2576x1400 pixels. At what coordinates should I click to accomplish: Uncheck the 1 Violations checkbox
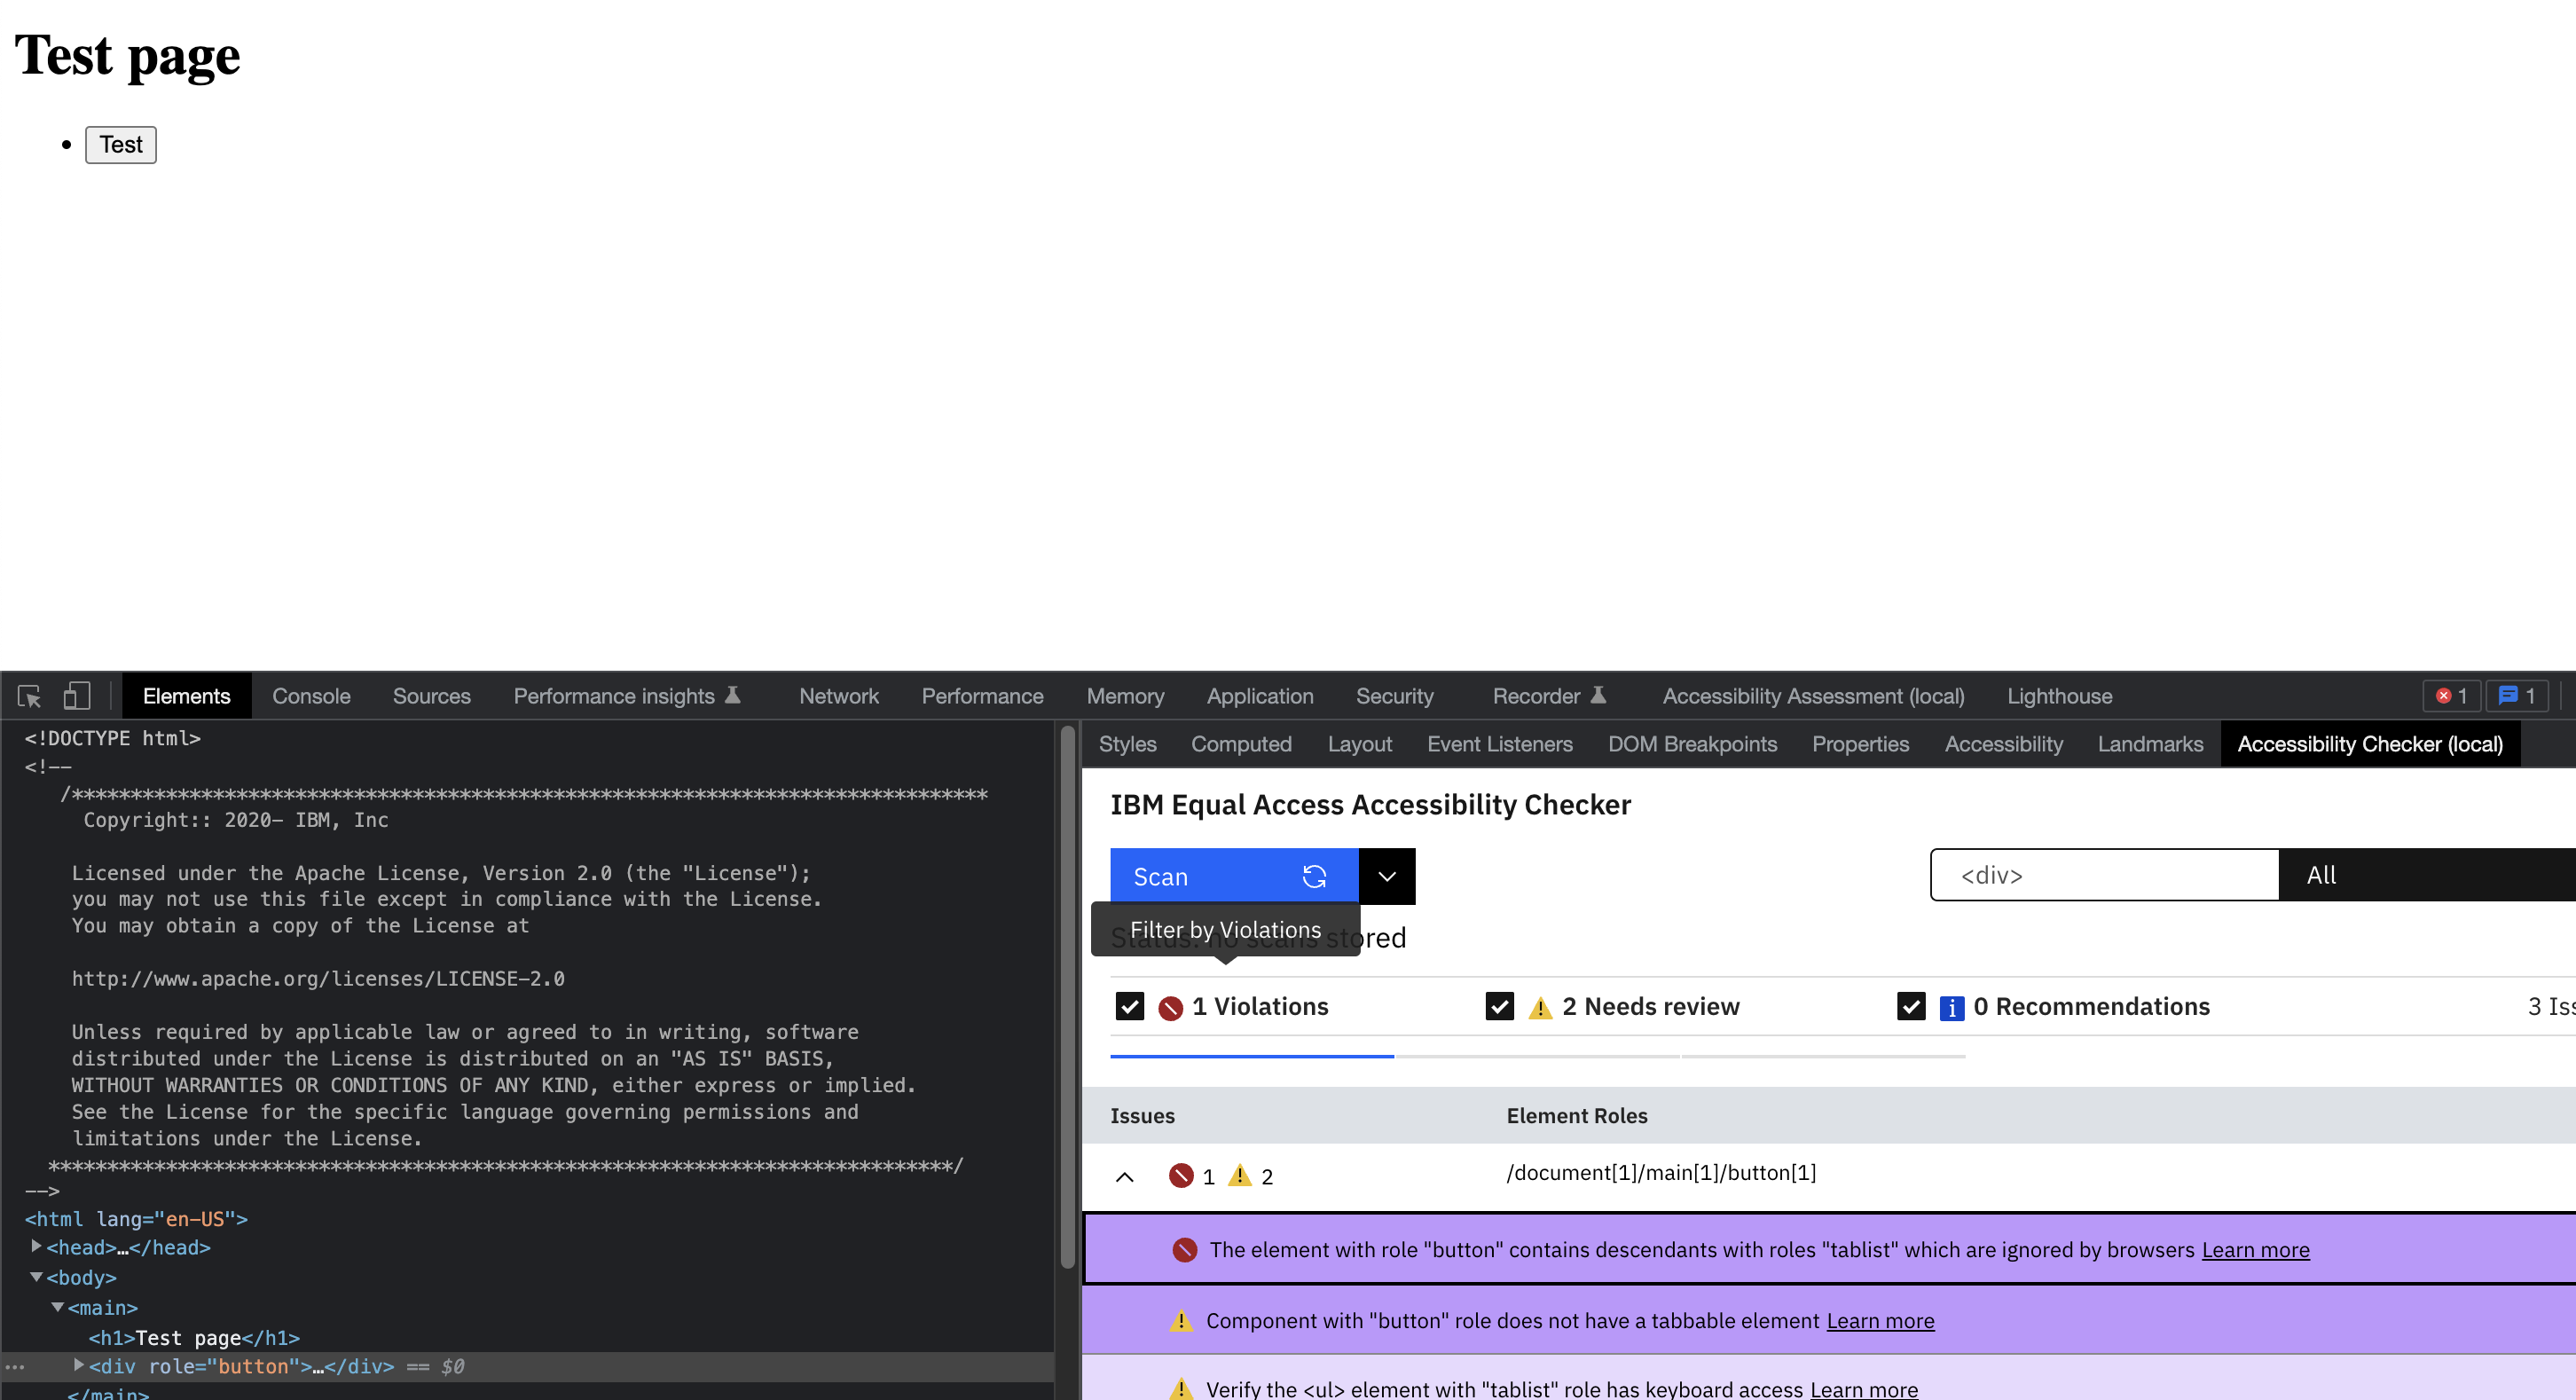pos(1129,1006)
